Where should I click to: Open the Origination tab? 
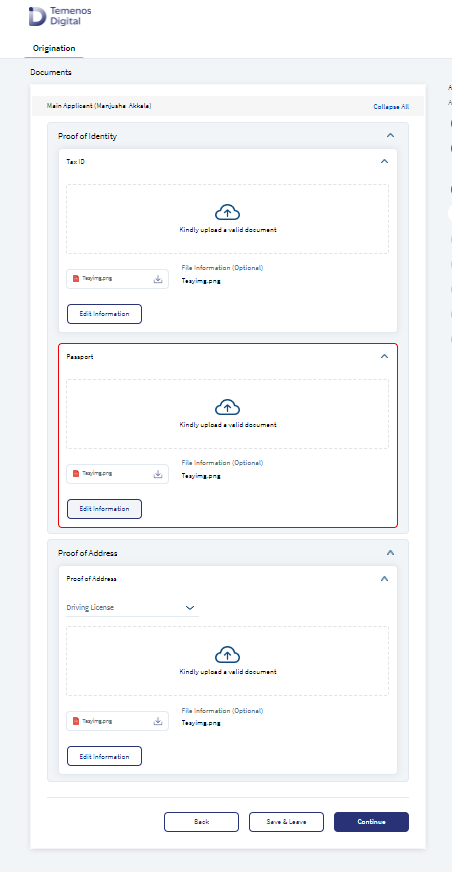(54, 48)
